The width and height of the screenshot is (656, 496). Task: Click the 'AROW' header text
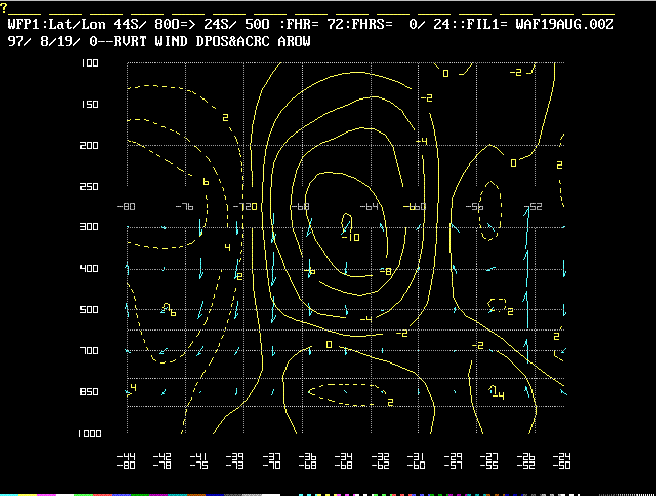(294, 41)
